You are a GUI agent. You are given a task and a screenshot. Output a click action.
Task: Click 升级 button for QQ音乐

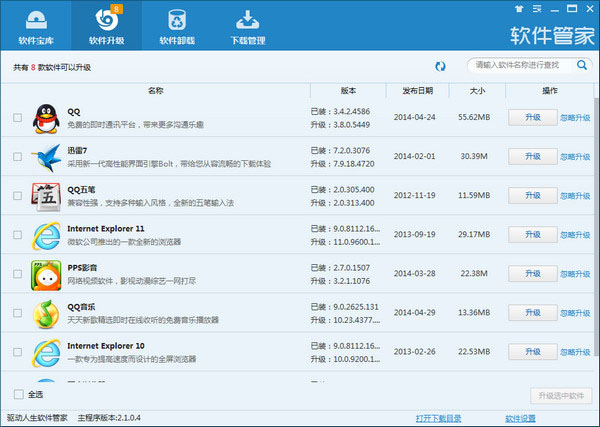click(x=533, y=313)
